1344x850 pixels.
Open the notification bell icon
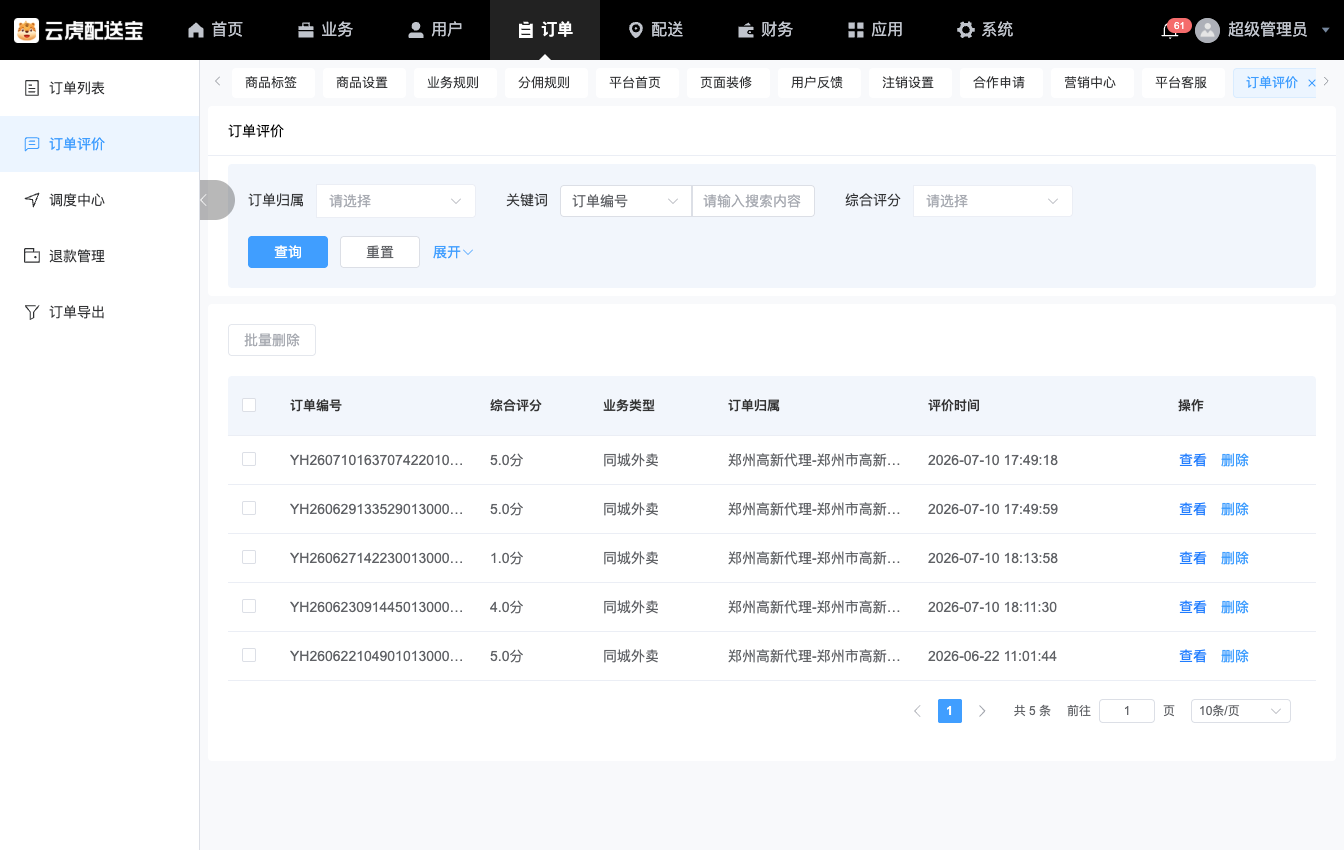coord(1169,31)
